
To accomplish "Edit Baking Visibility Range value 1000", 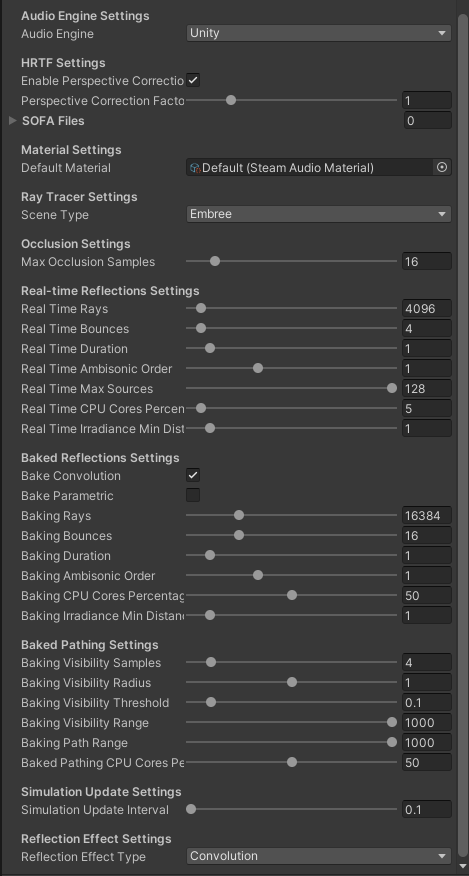I will coord(427,722).
